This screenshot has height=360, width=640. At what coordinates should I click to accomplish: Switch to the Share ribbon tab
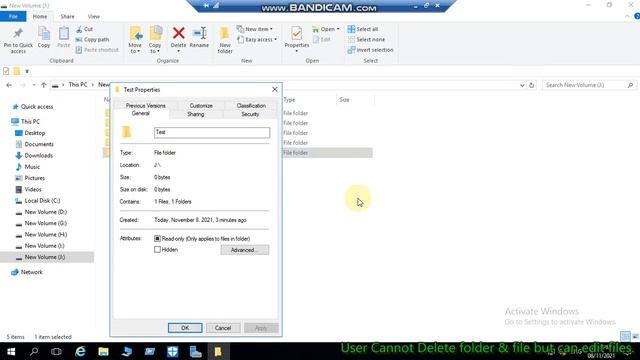click(x=67, y=17)
